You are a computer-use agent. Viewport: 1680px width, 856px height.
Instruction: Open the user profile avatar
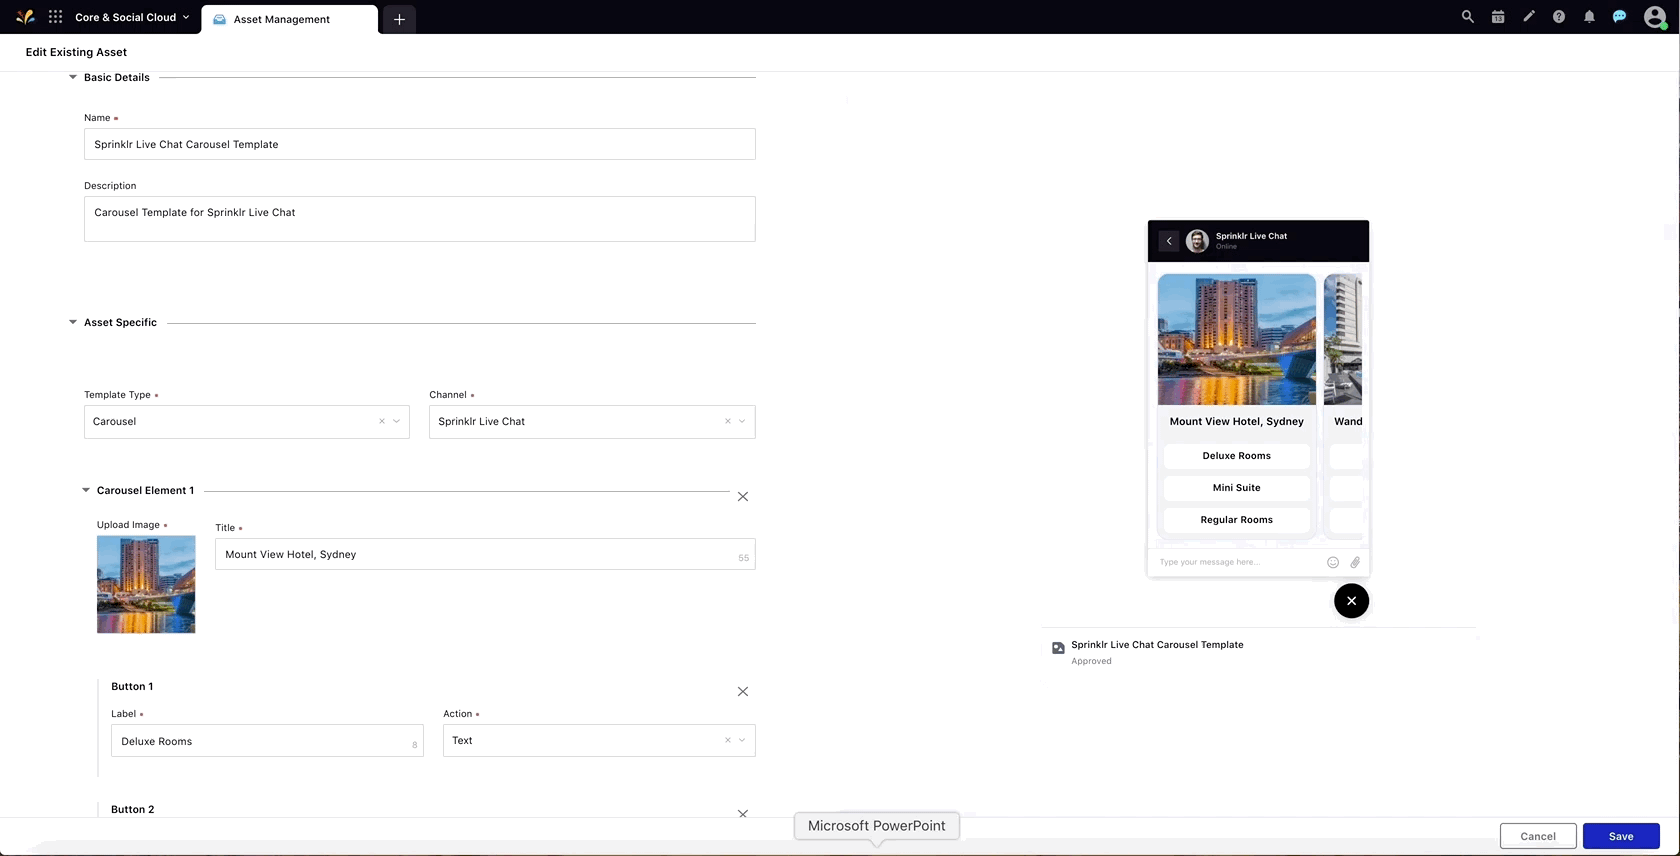[x=1654, y=17]
